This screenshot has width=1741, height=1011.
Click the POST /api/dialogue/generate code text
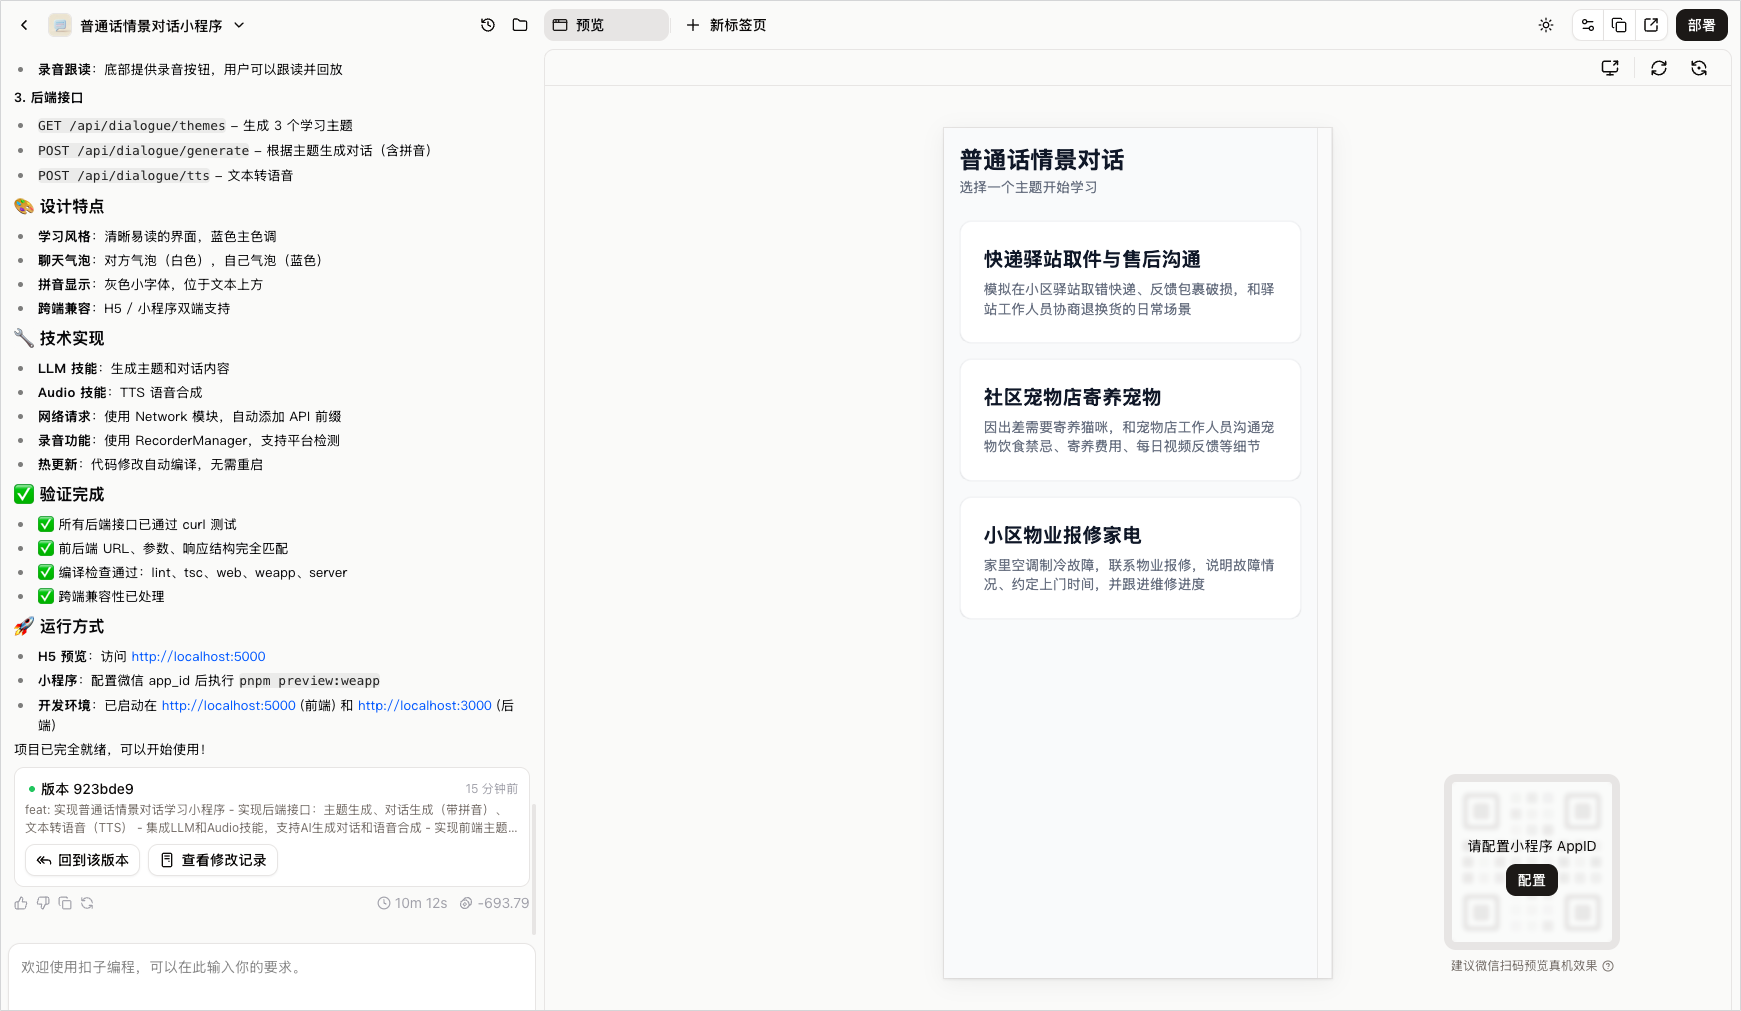144,151
